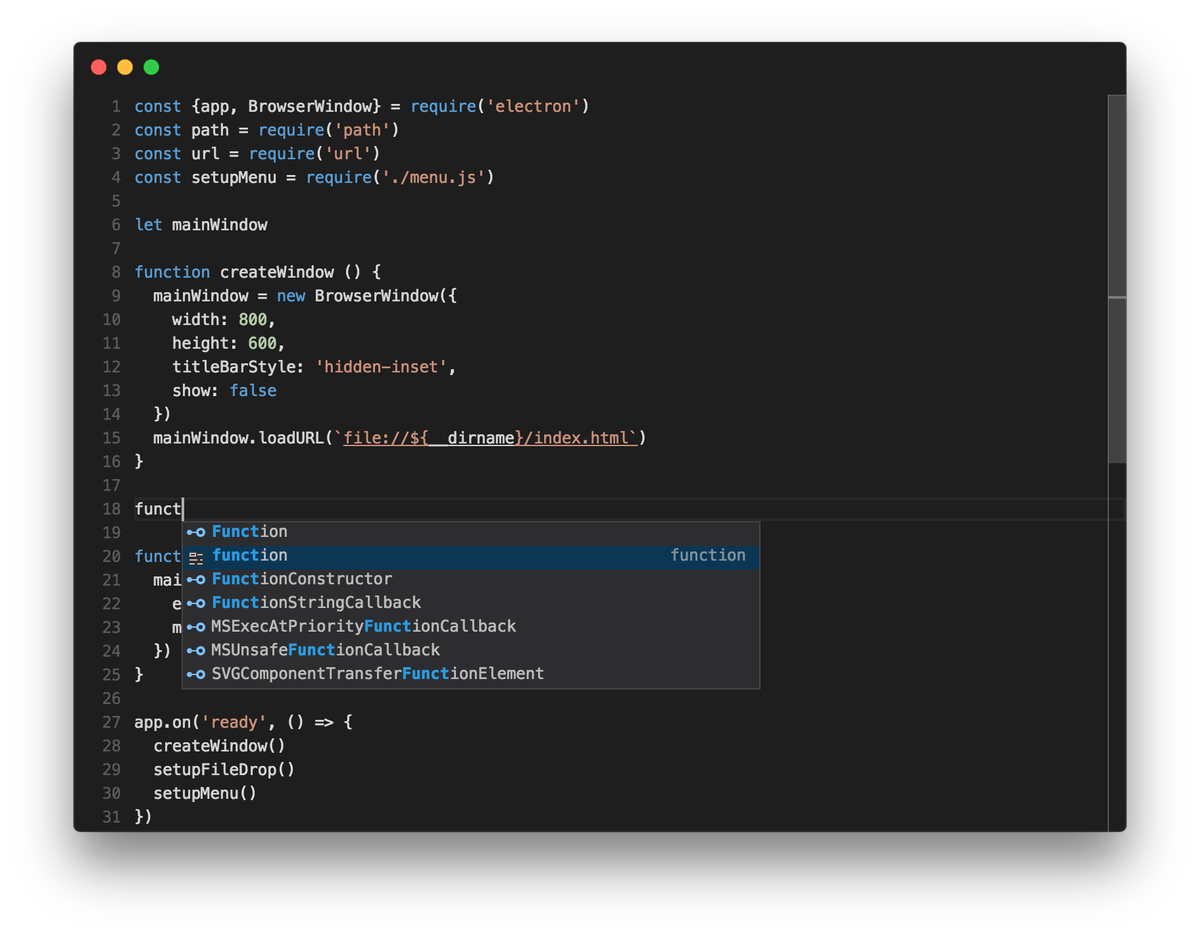Click 'setupFileDrop()' call on line 29
The height and width of the screenshot is (937, 1200).
[x=224, y=770]
